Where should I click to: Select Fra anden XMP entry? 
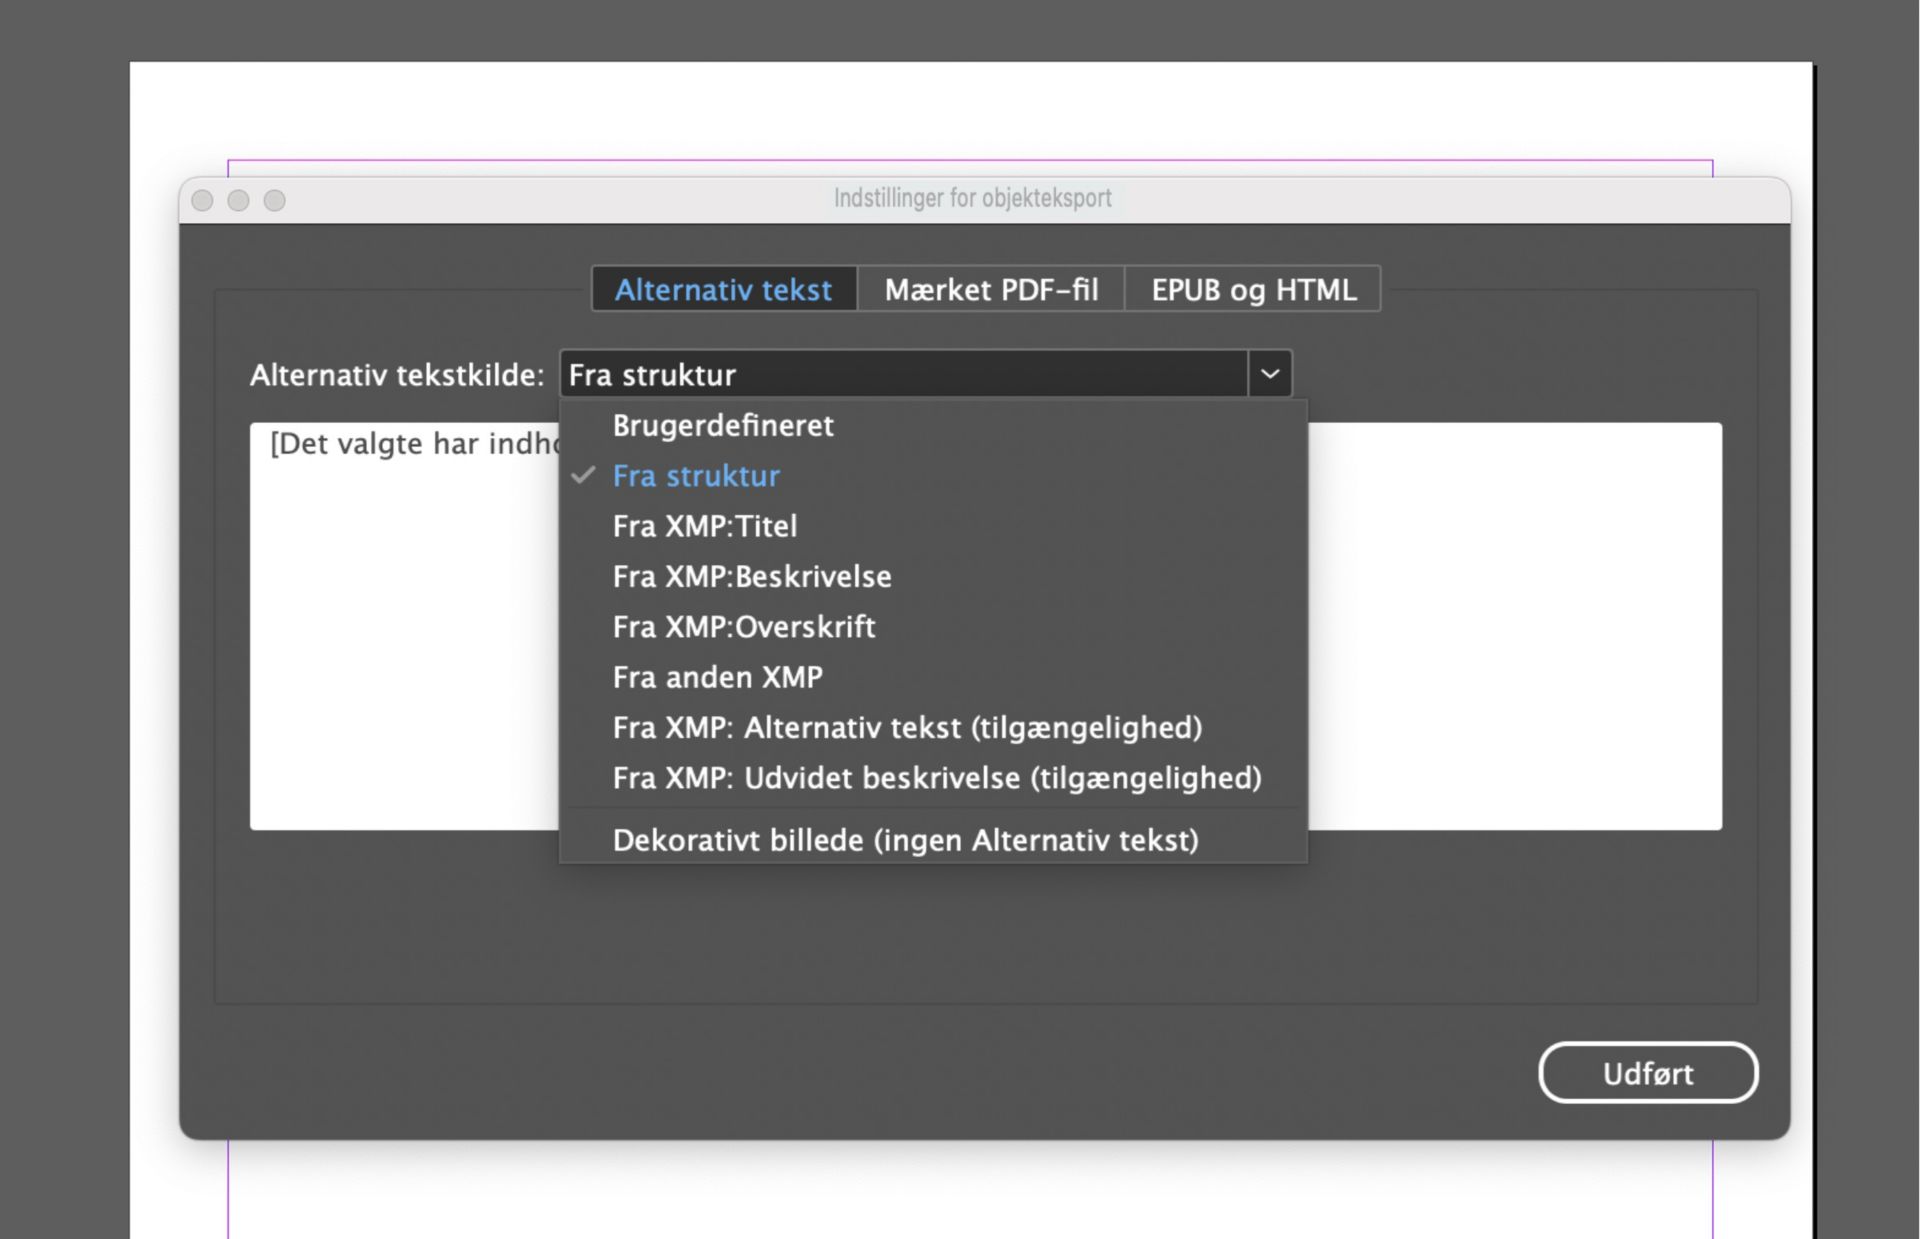[x=717, y=677]
